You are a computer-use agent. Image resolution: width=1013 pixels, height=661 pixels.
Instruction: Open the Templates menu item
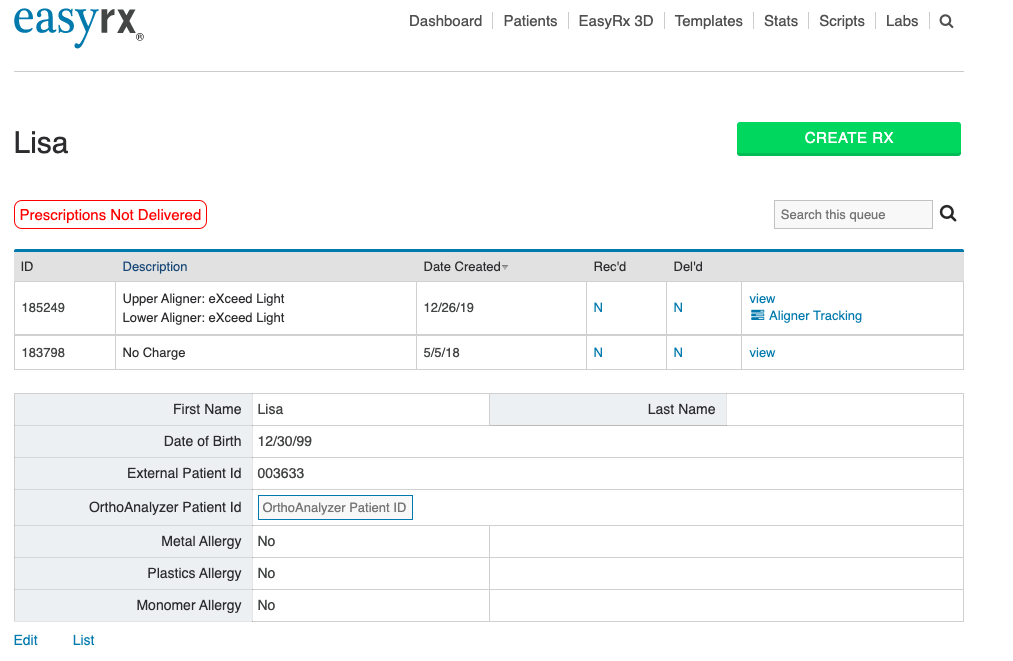[708, 21]
